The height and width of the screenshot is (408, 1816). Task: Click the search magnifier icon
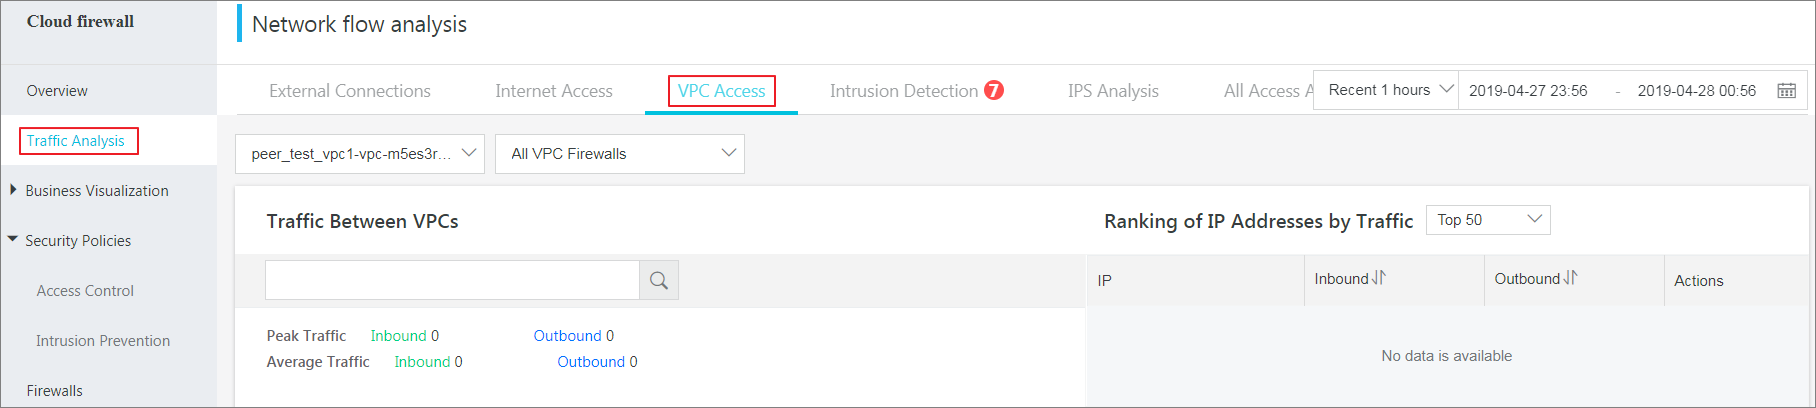coord(659,280)
